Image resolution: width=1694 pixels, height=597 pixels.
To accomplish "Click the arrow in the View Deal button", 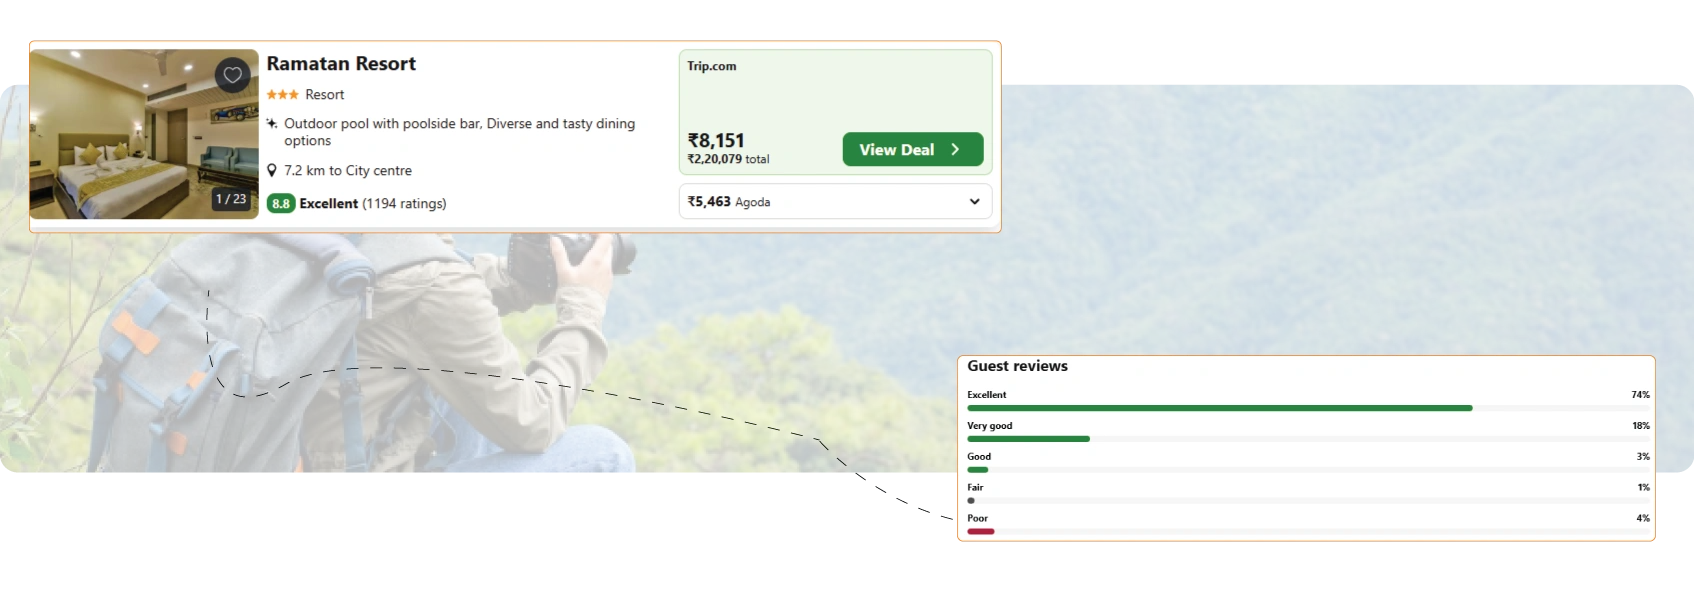I will click(x=955, y=150).
